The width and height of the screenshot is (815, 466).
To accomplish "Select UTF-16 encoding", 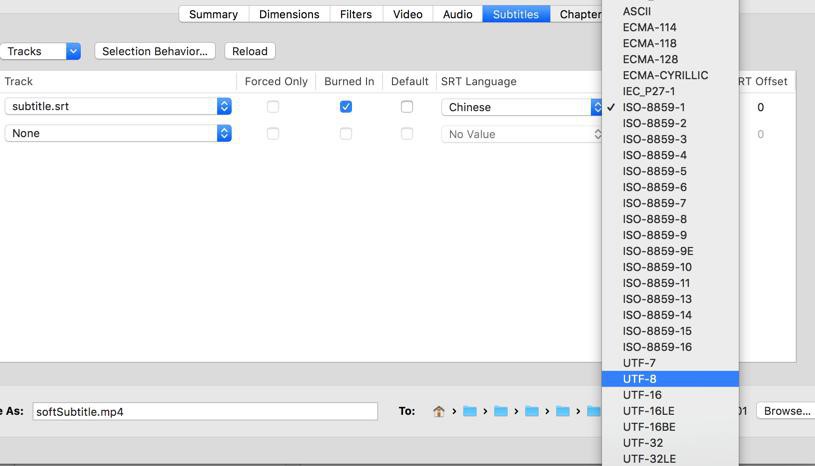I will click(x=670, y=395).
